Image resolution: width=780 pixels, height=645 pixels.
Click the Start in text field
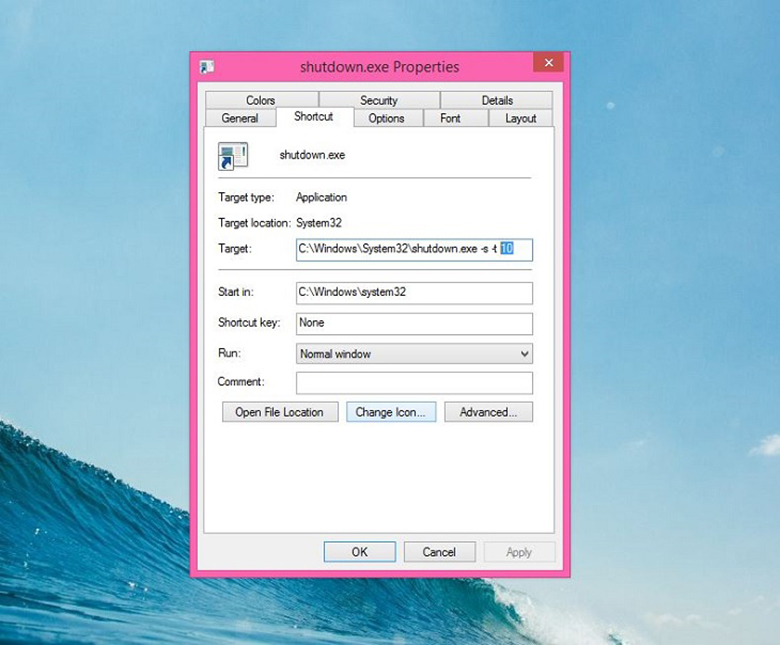414,293
